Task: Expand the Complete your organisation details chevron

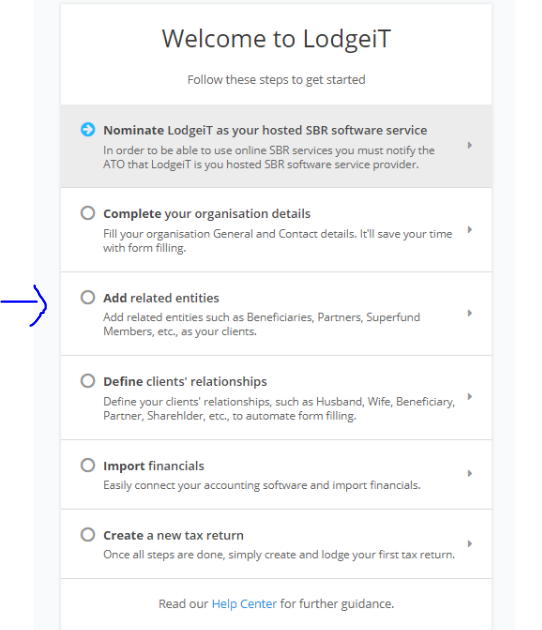Action: pos(470,229)
